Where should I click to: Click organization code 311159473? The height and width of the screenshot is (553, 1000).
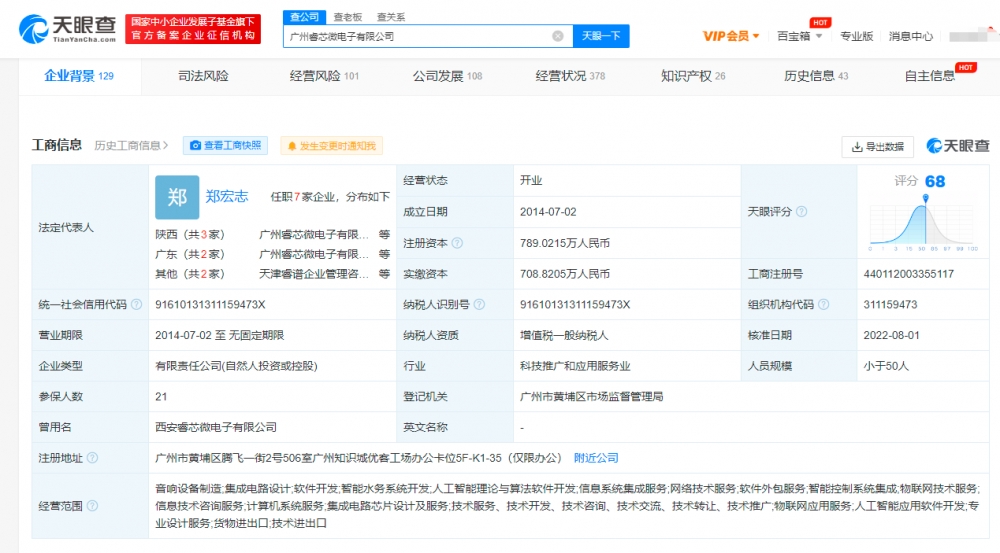(x=890, y=304)
